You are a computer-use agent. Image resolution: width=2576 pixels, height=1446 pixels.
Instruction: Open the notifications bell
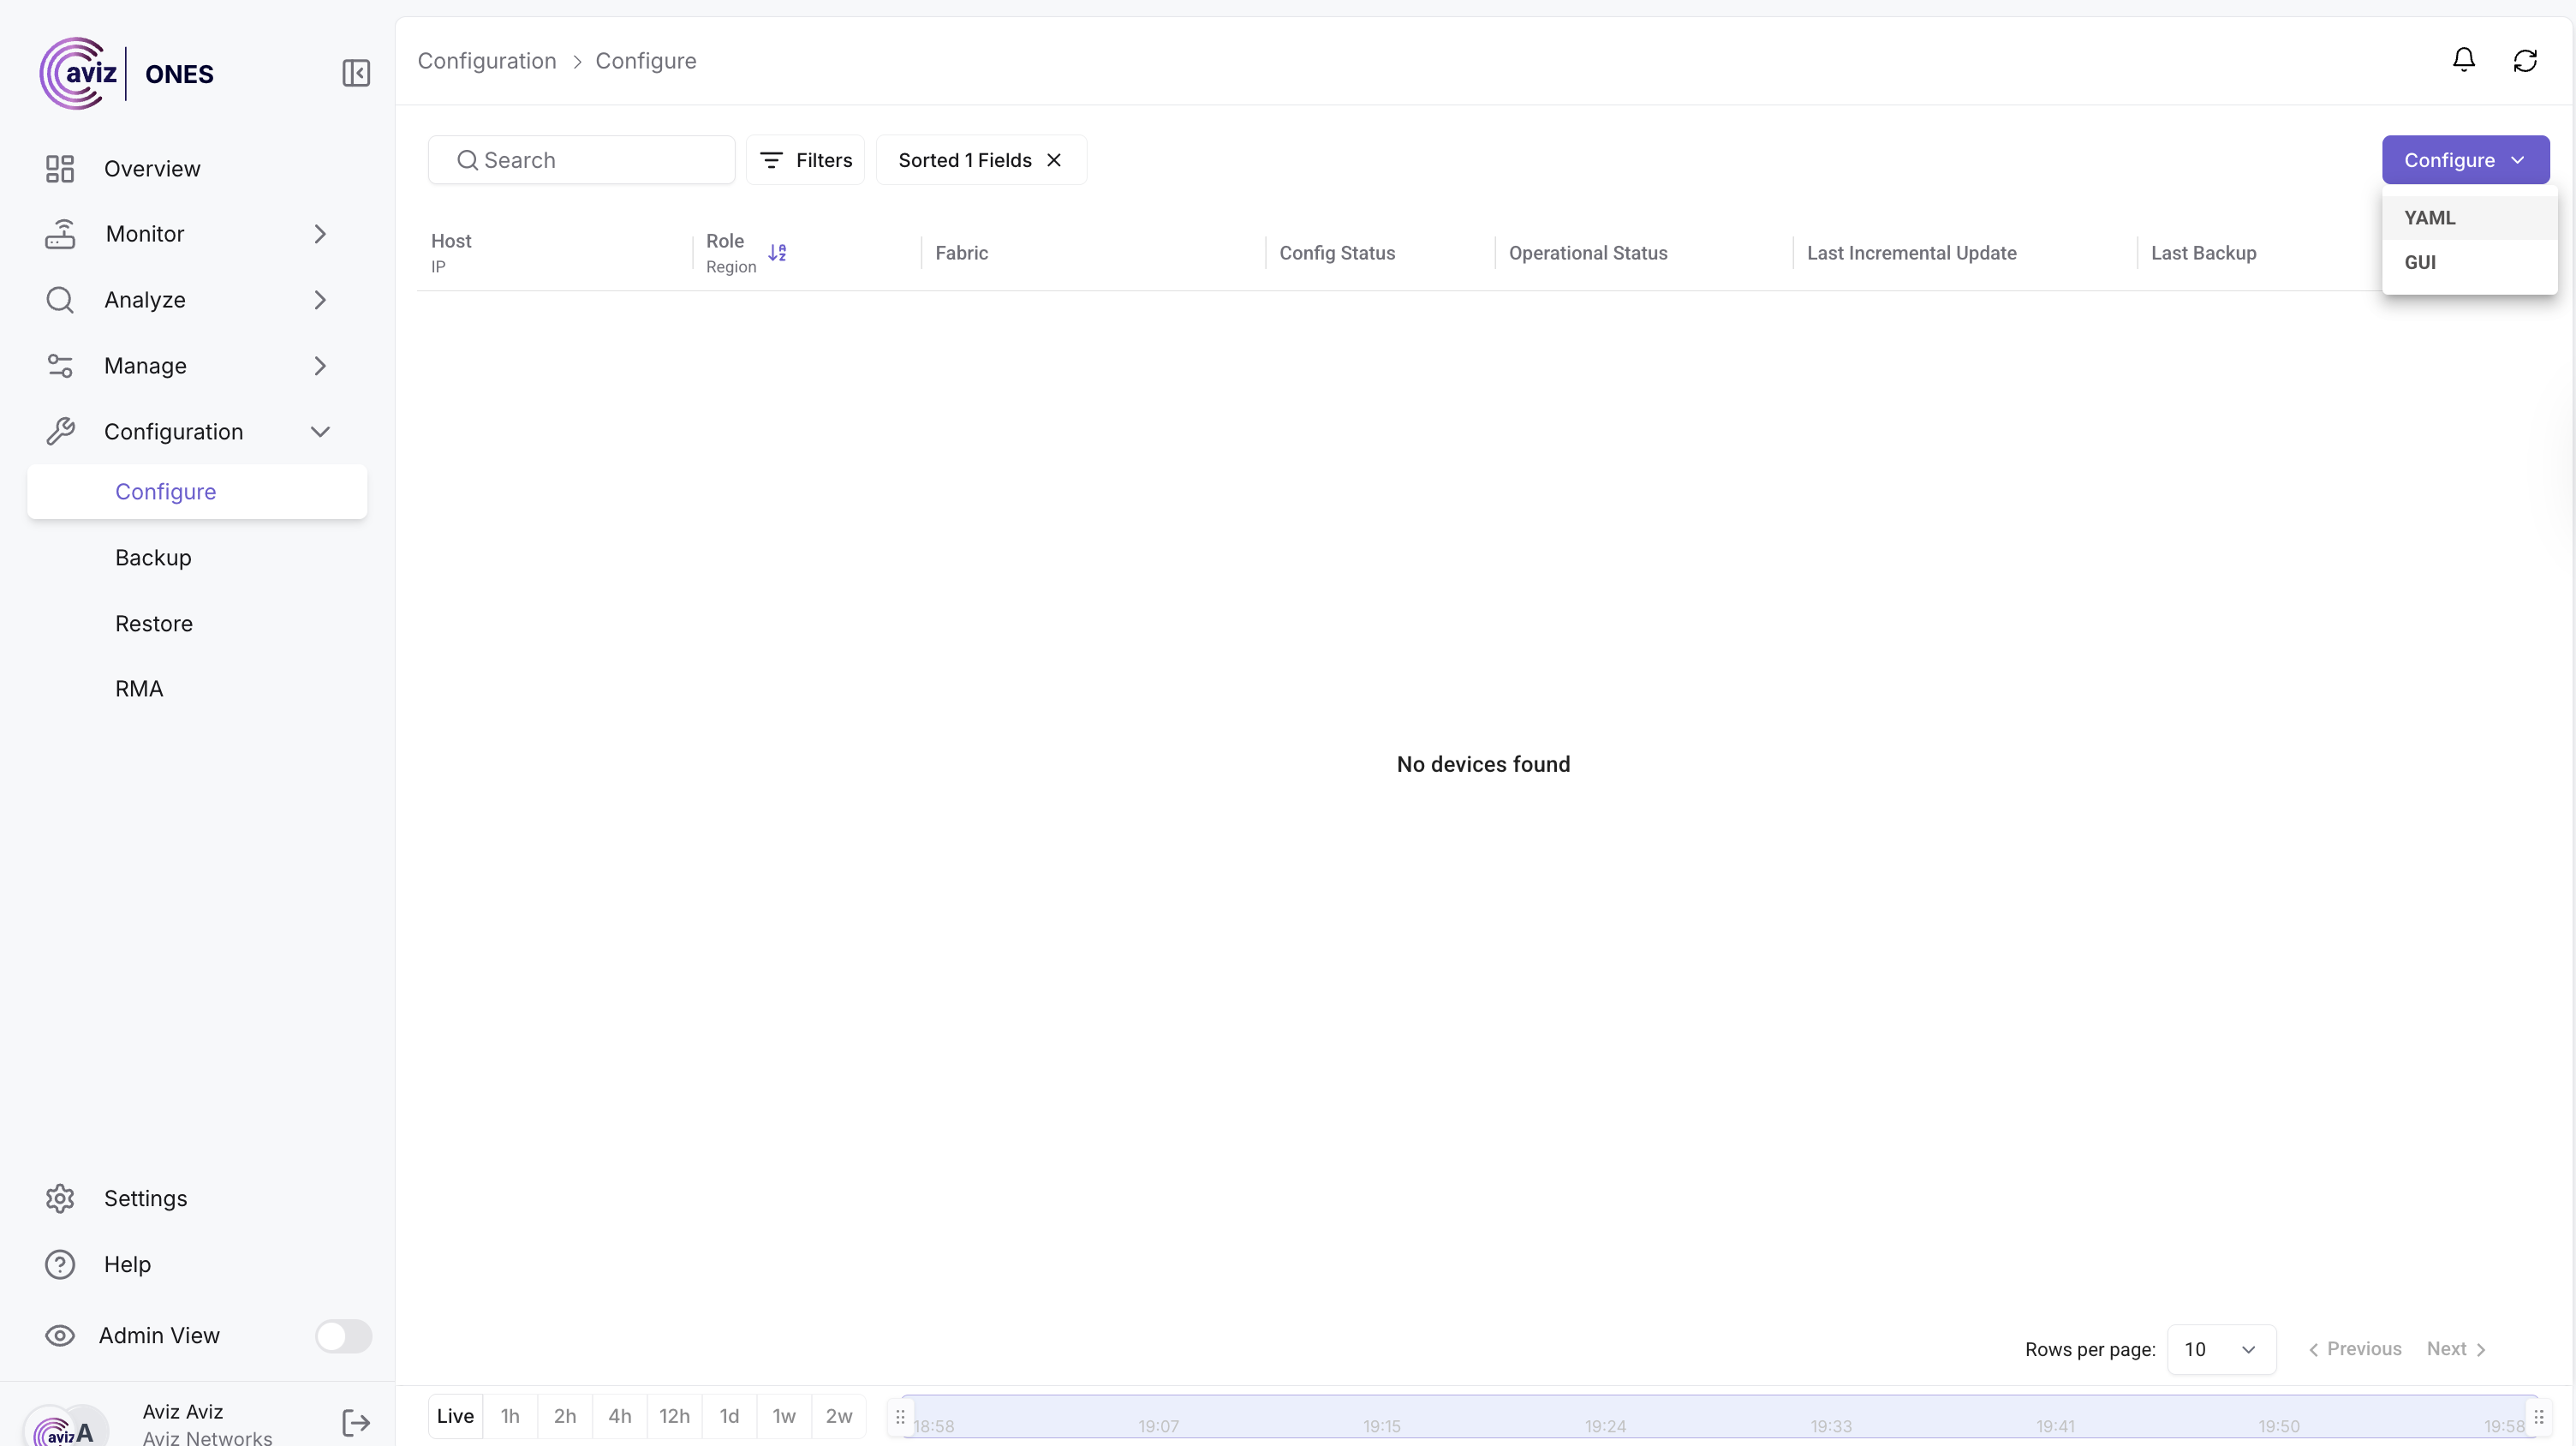(x=2463, y=60)
